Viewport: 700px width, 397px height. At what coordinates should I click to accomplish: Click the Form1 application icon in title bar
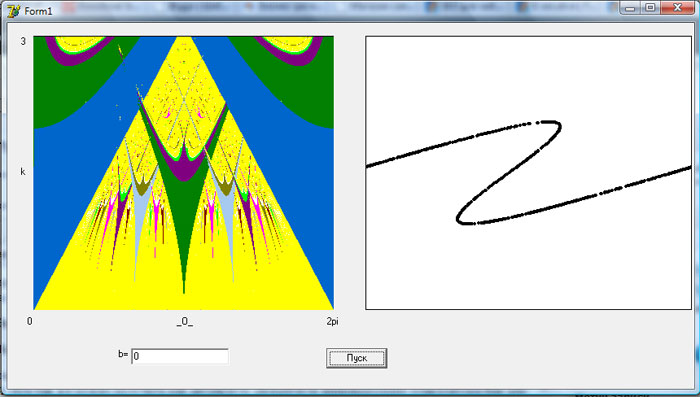pos(14,10)
